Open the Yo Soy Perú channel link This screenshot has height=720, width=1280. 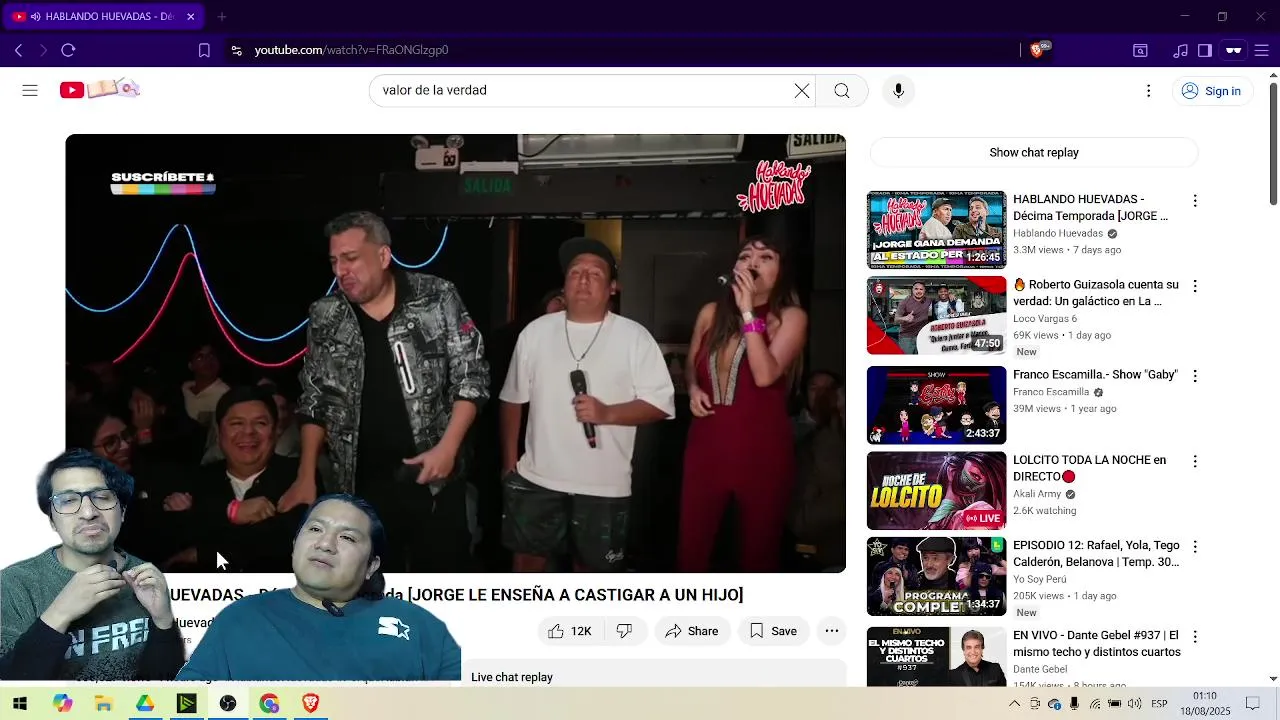[1040, 579]
